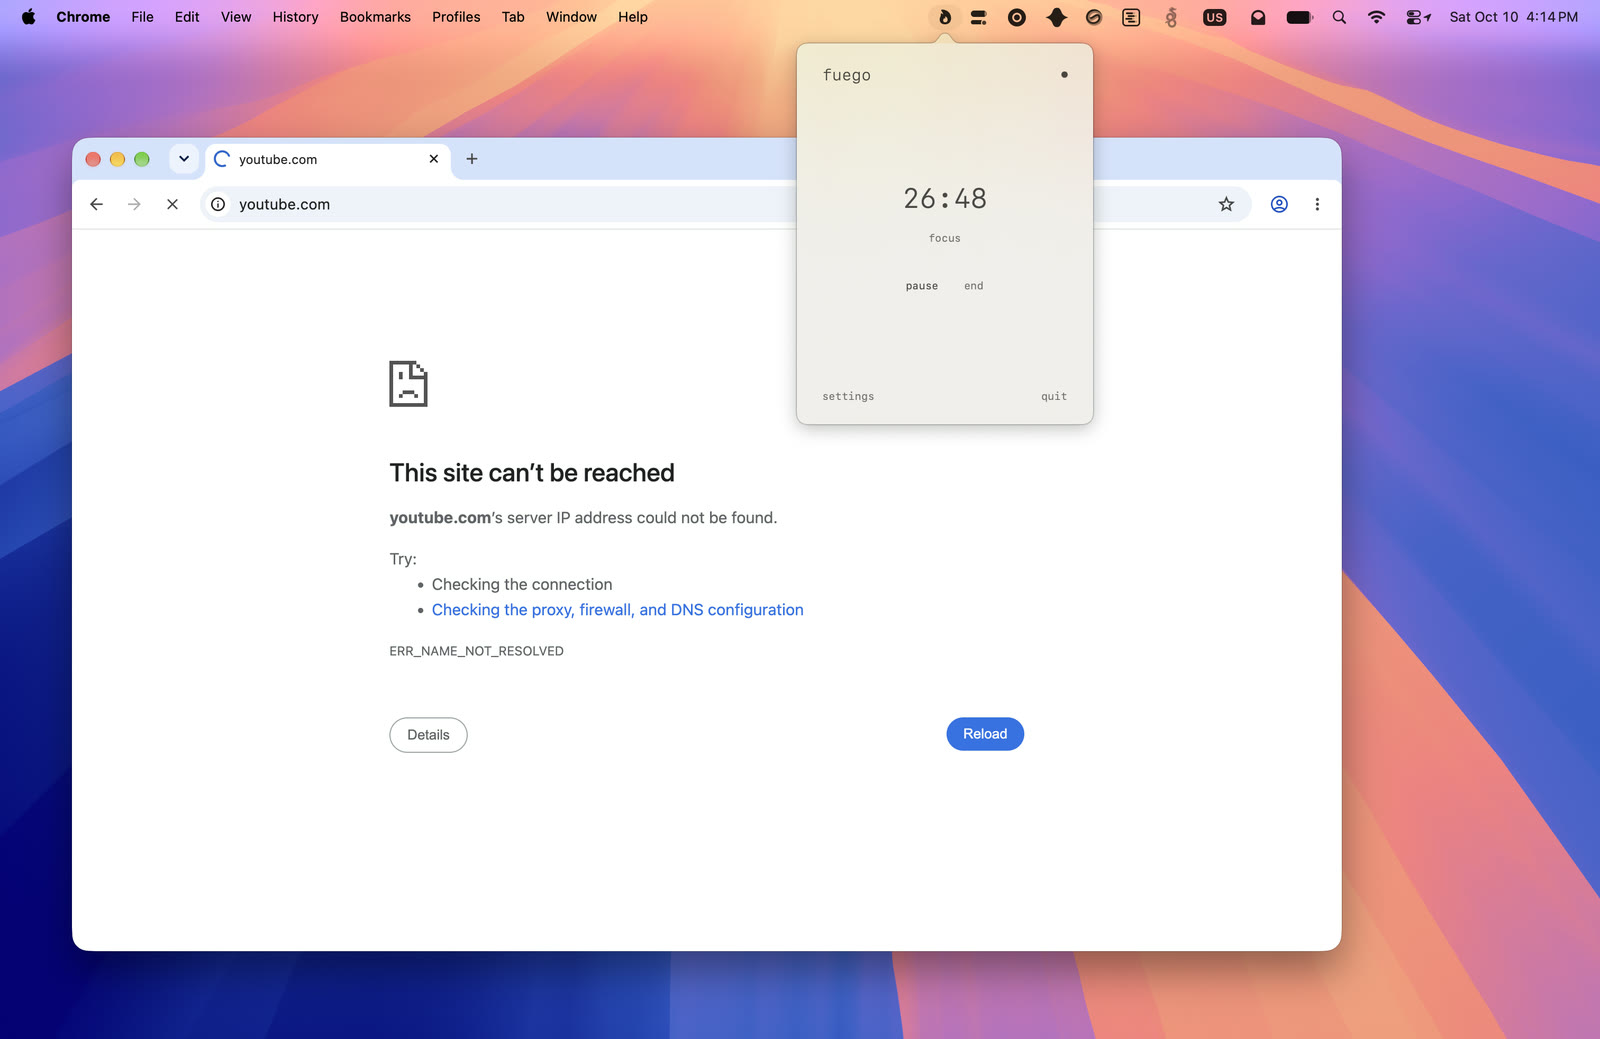Screen dimensions: 1600x1039
Task: Open the Chrome profile icon
Action: [x=1279, y=204]
